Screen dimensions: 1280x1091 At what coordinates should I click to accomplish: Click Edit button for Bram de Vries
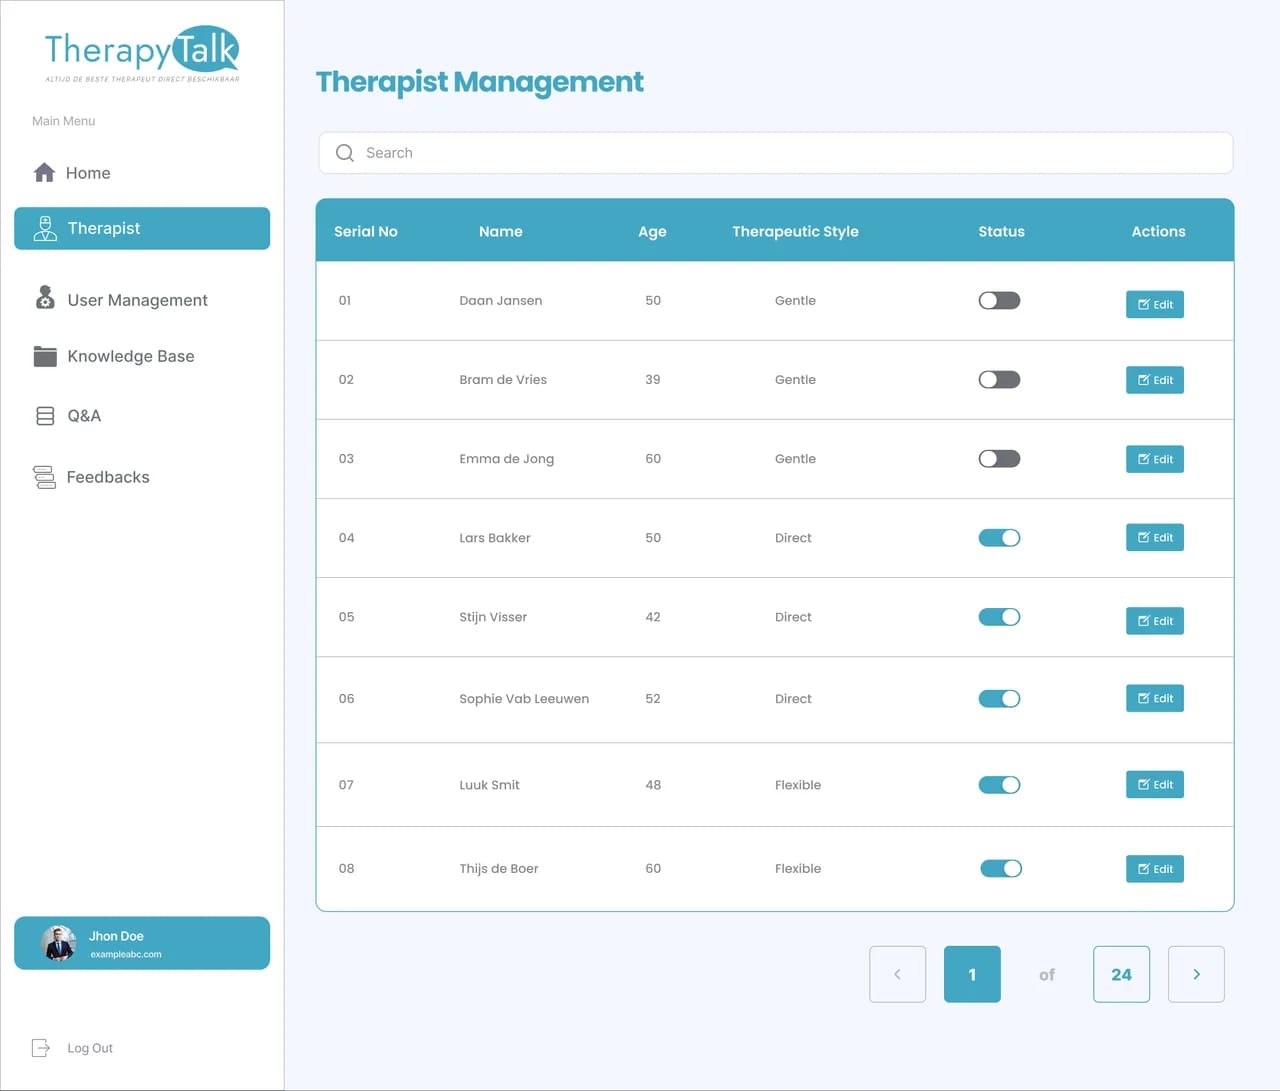[x=1155, y=380]
